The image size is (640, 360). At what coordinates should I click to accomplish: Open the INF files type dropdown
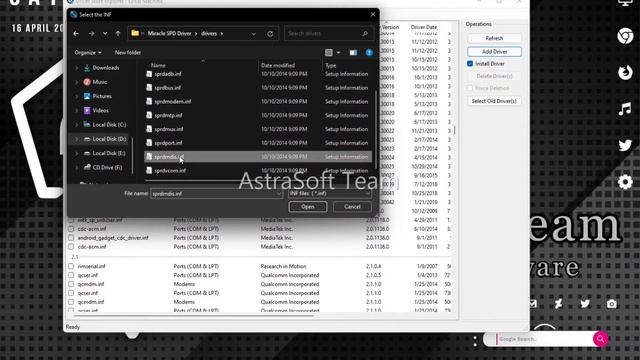[x=330, y=193]
